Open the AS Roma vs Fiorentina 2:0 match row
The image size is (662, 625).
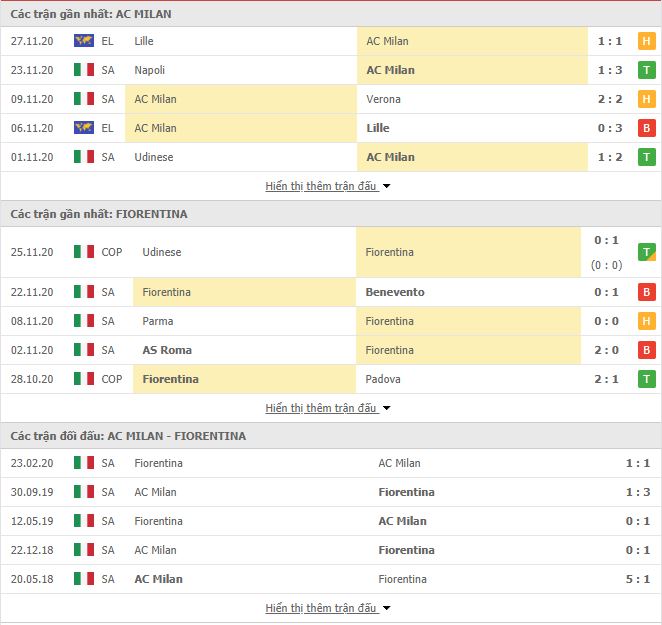331,350
